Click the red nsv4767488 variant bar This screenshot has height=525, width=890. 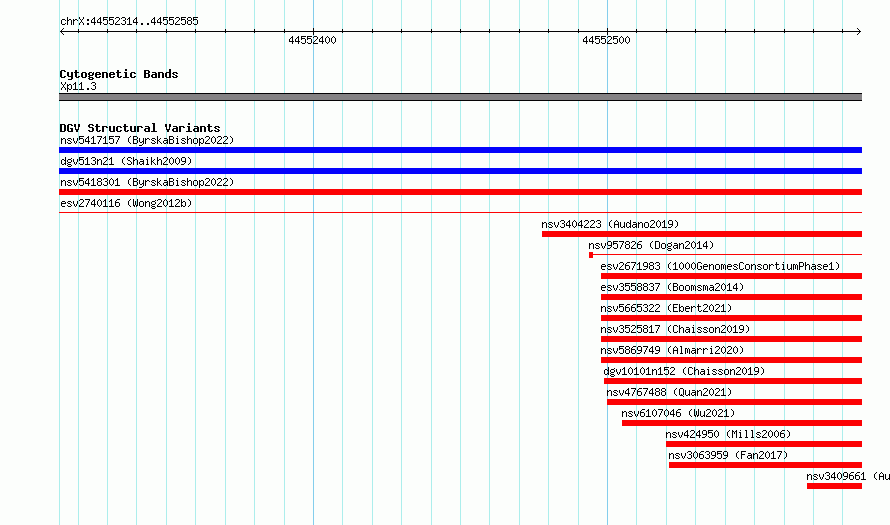pyautogui.click(x=734, y=402)
